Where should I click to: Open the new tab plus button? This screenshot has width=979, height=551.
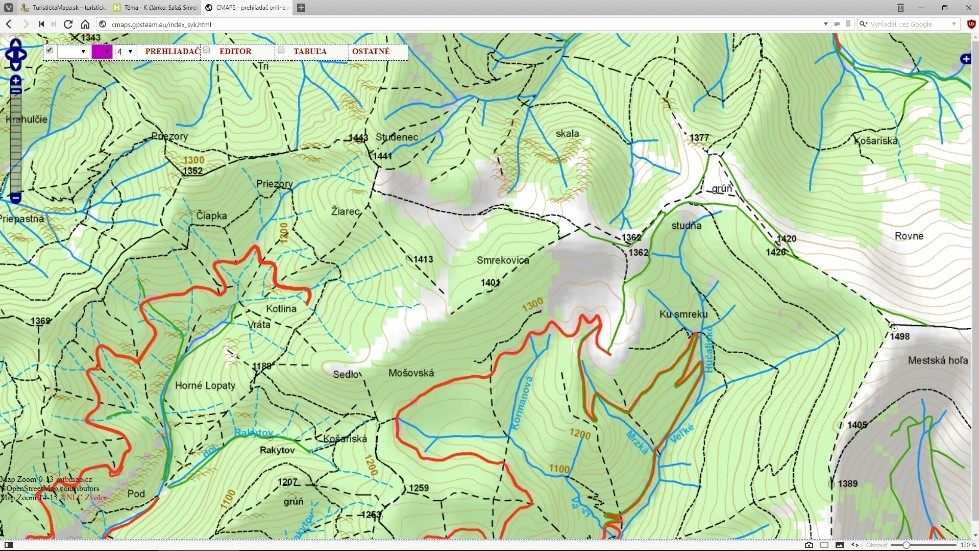click(x=301, y=7)
